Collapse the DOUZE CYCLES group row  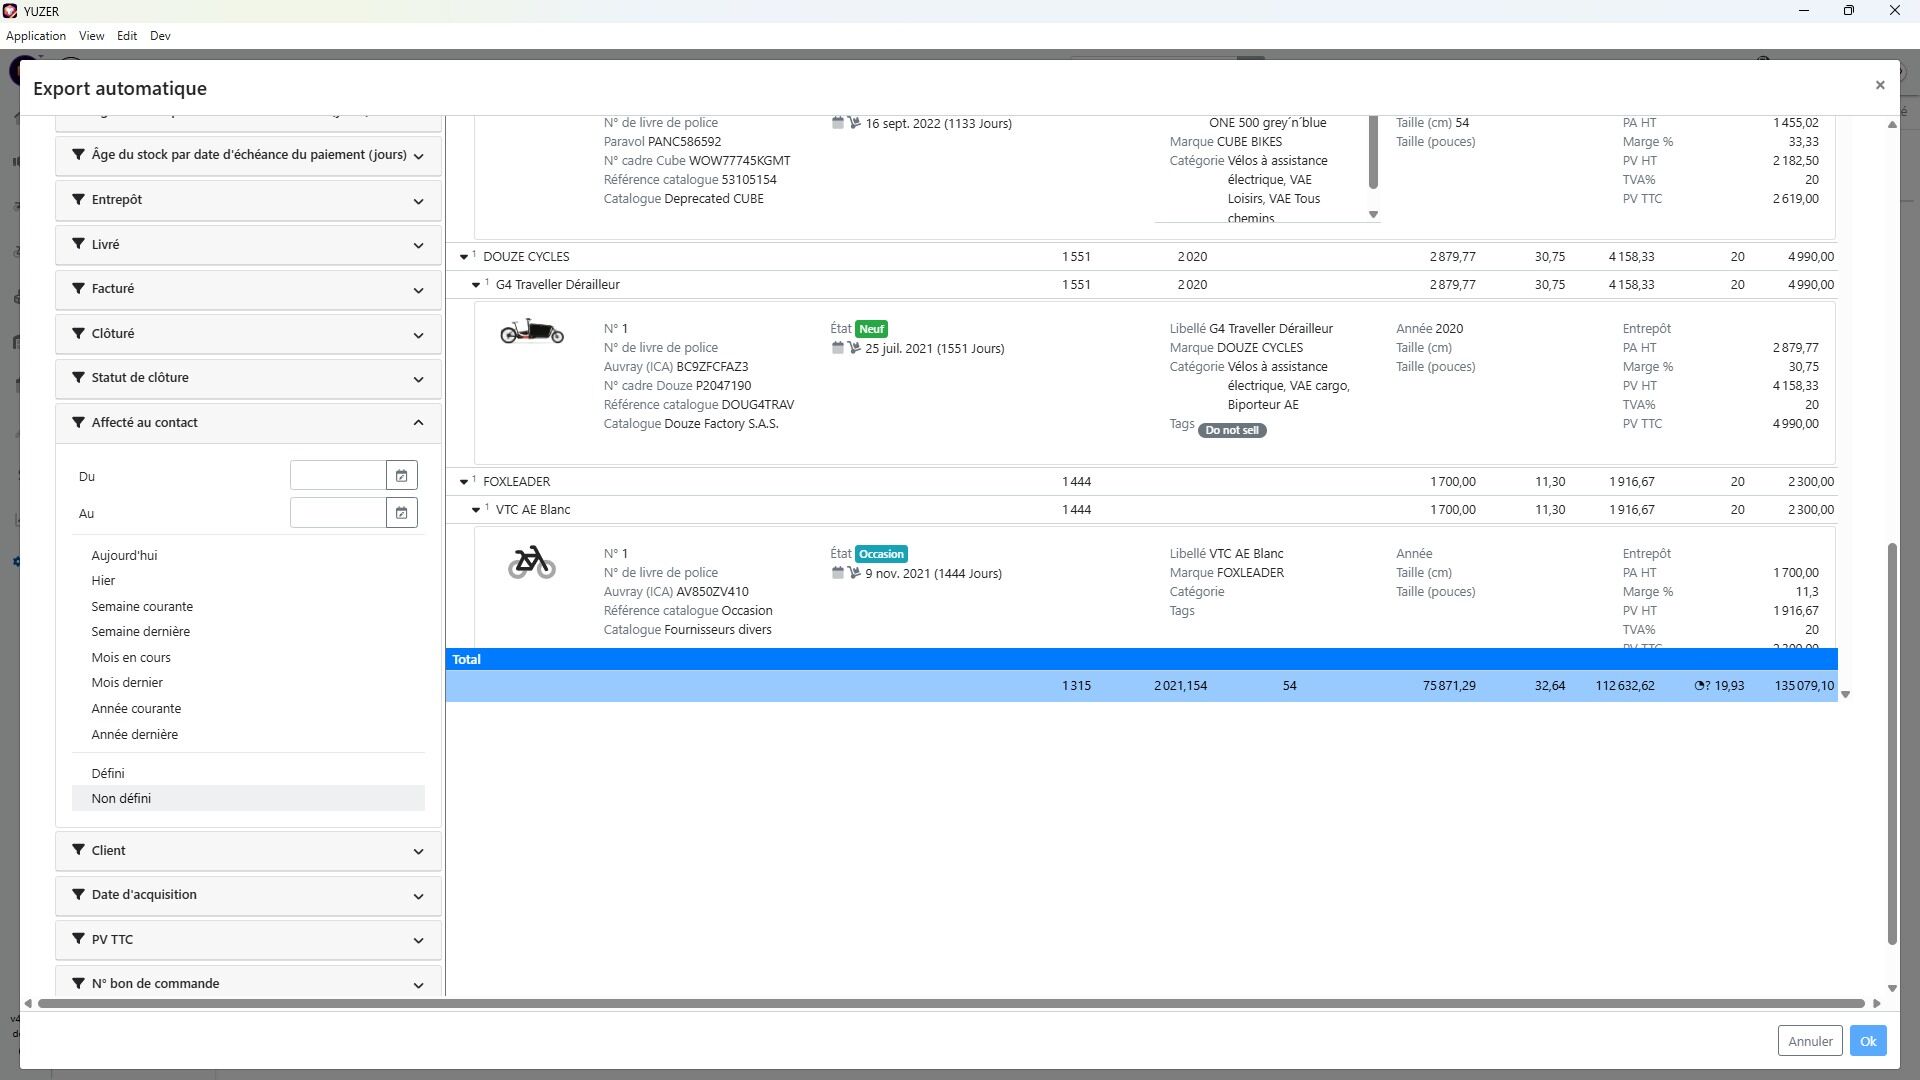point(464,257)
